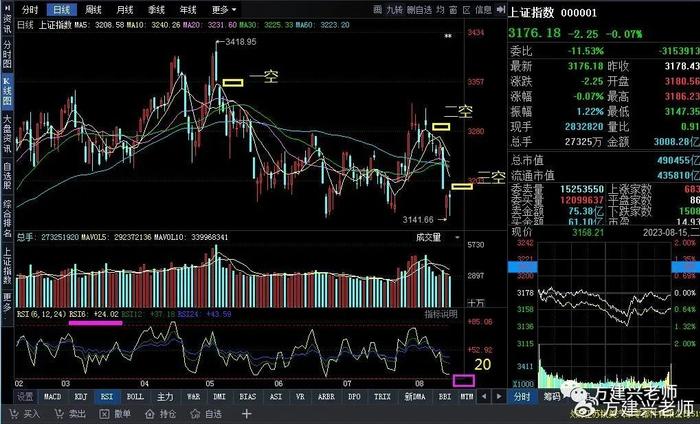Screen dimensions: 700x424
Task: Enable the BOLL indicator
Action: coord(135,397)
